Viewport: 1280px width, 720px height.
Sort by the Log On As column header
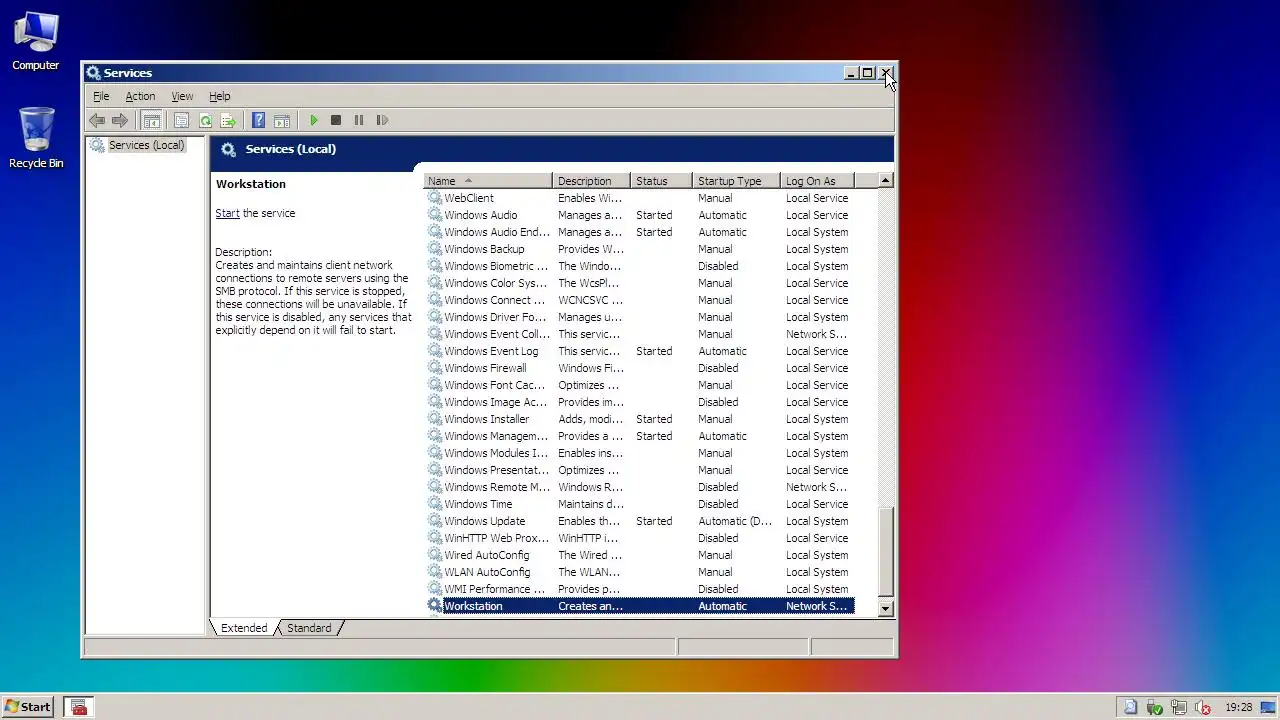[816, 181]
